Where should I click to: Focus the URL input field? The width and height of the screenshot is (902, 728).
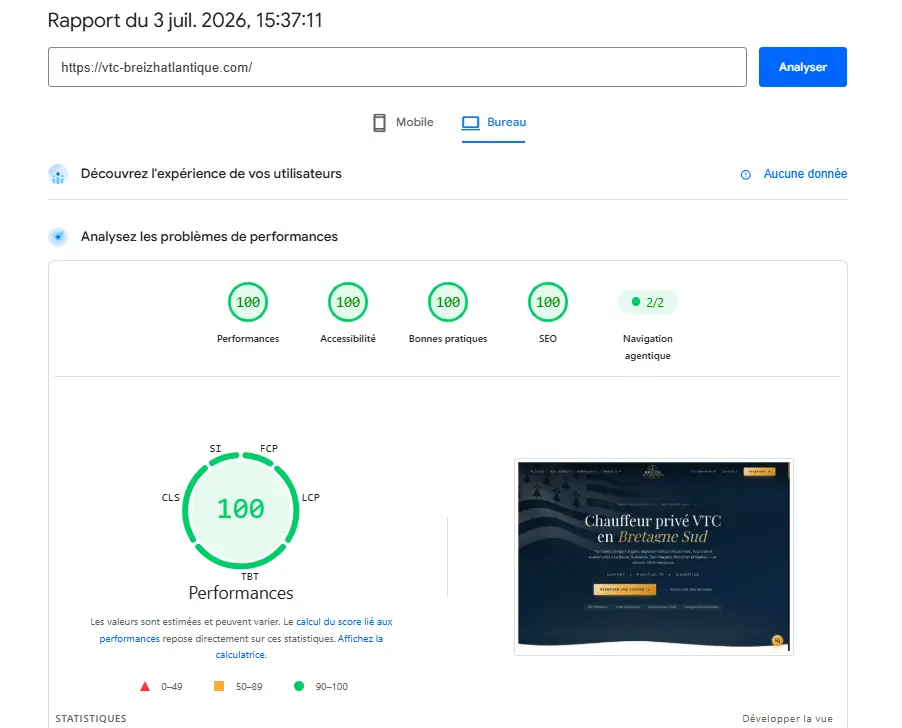[x=397, y=67]
